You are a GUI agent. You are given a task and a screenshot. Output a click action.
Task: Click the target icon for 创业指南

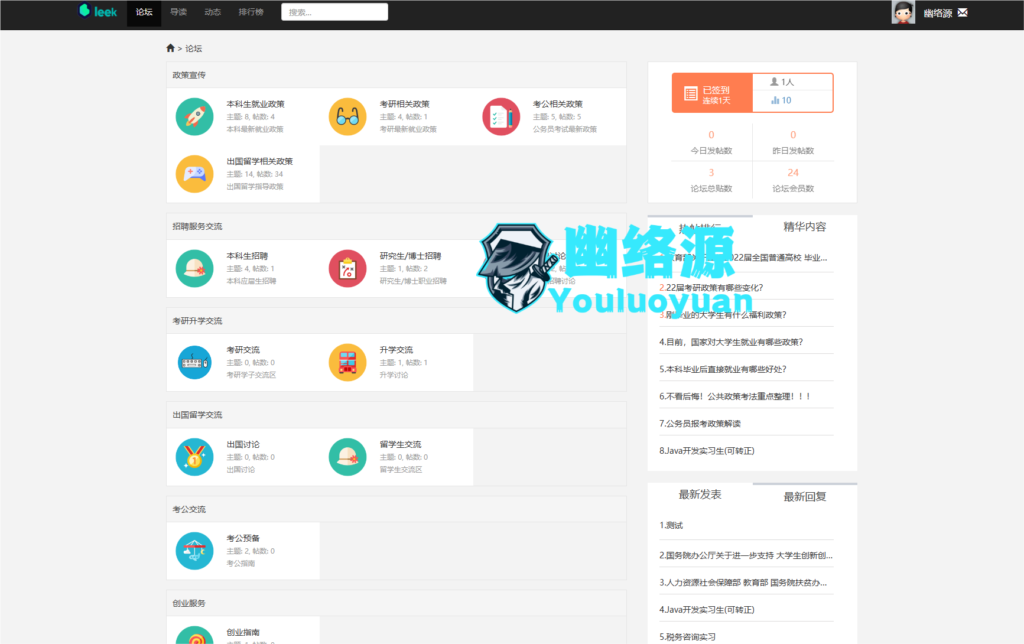195,635
